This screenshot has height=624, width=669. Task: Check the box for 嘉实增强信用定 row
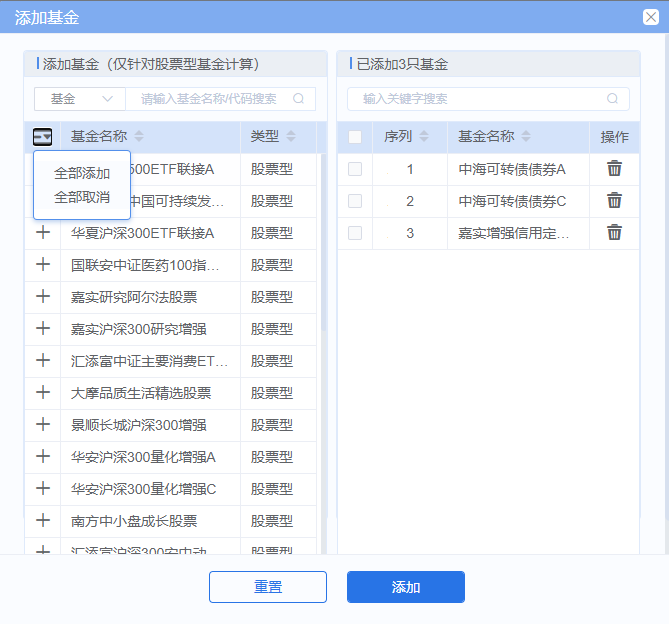click(355, 233)
